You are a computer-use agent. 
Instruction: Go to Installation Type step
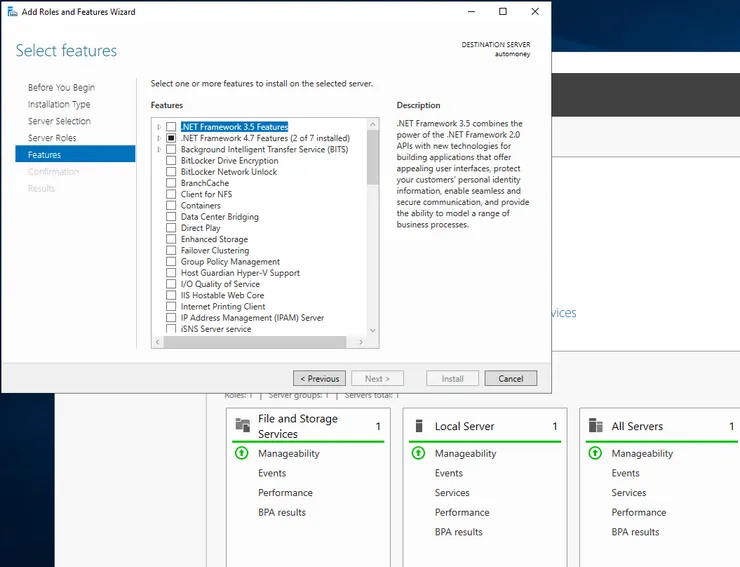pos(59,104)
